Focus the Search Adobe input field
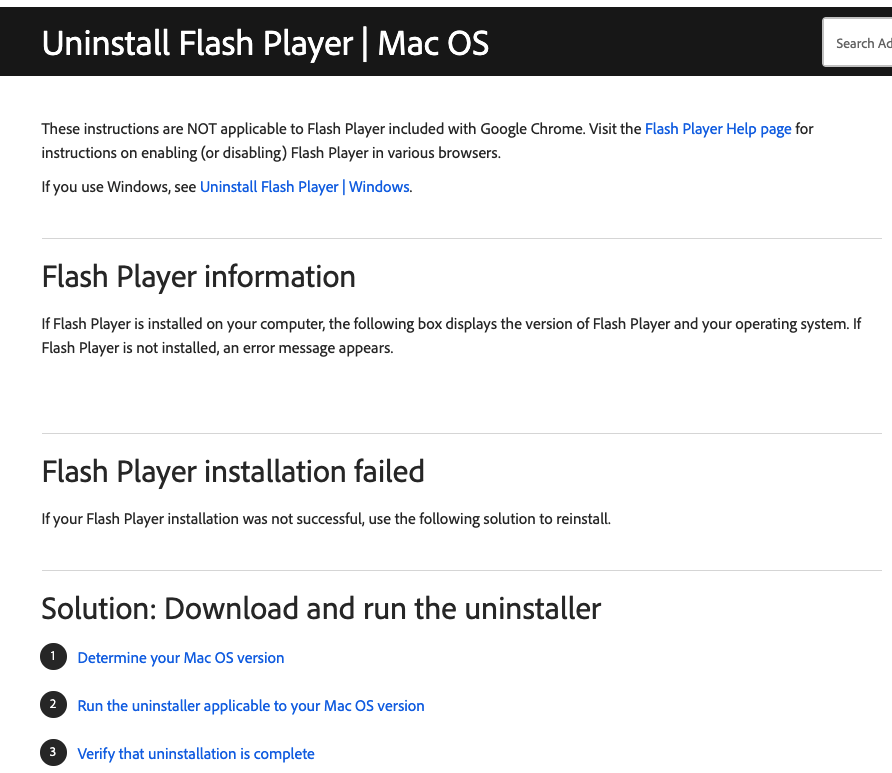The height and width of the screenshot is (773, 892). [x=860, y=43]
